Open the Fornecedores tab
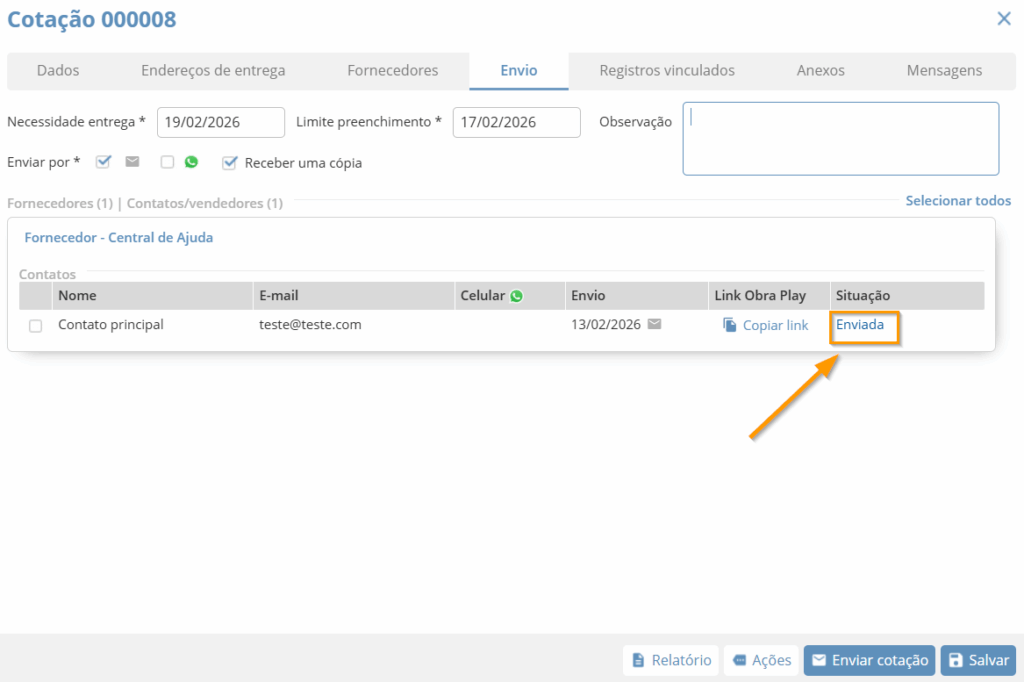Screen dimensions: 1024x682 (392, 71)
